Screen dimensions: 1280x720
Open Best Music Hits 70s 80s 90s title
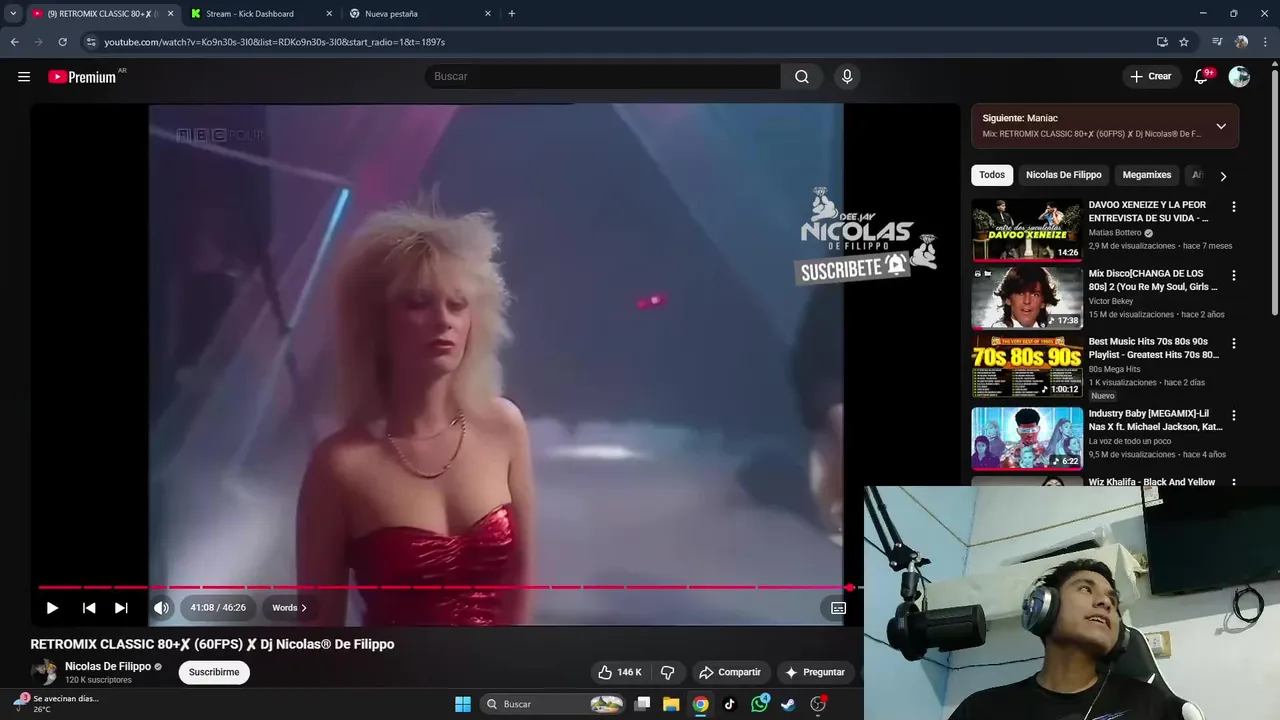click(x=1154, y=348)
